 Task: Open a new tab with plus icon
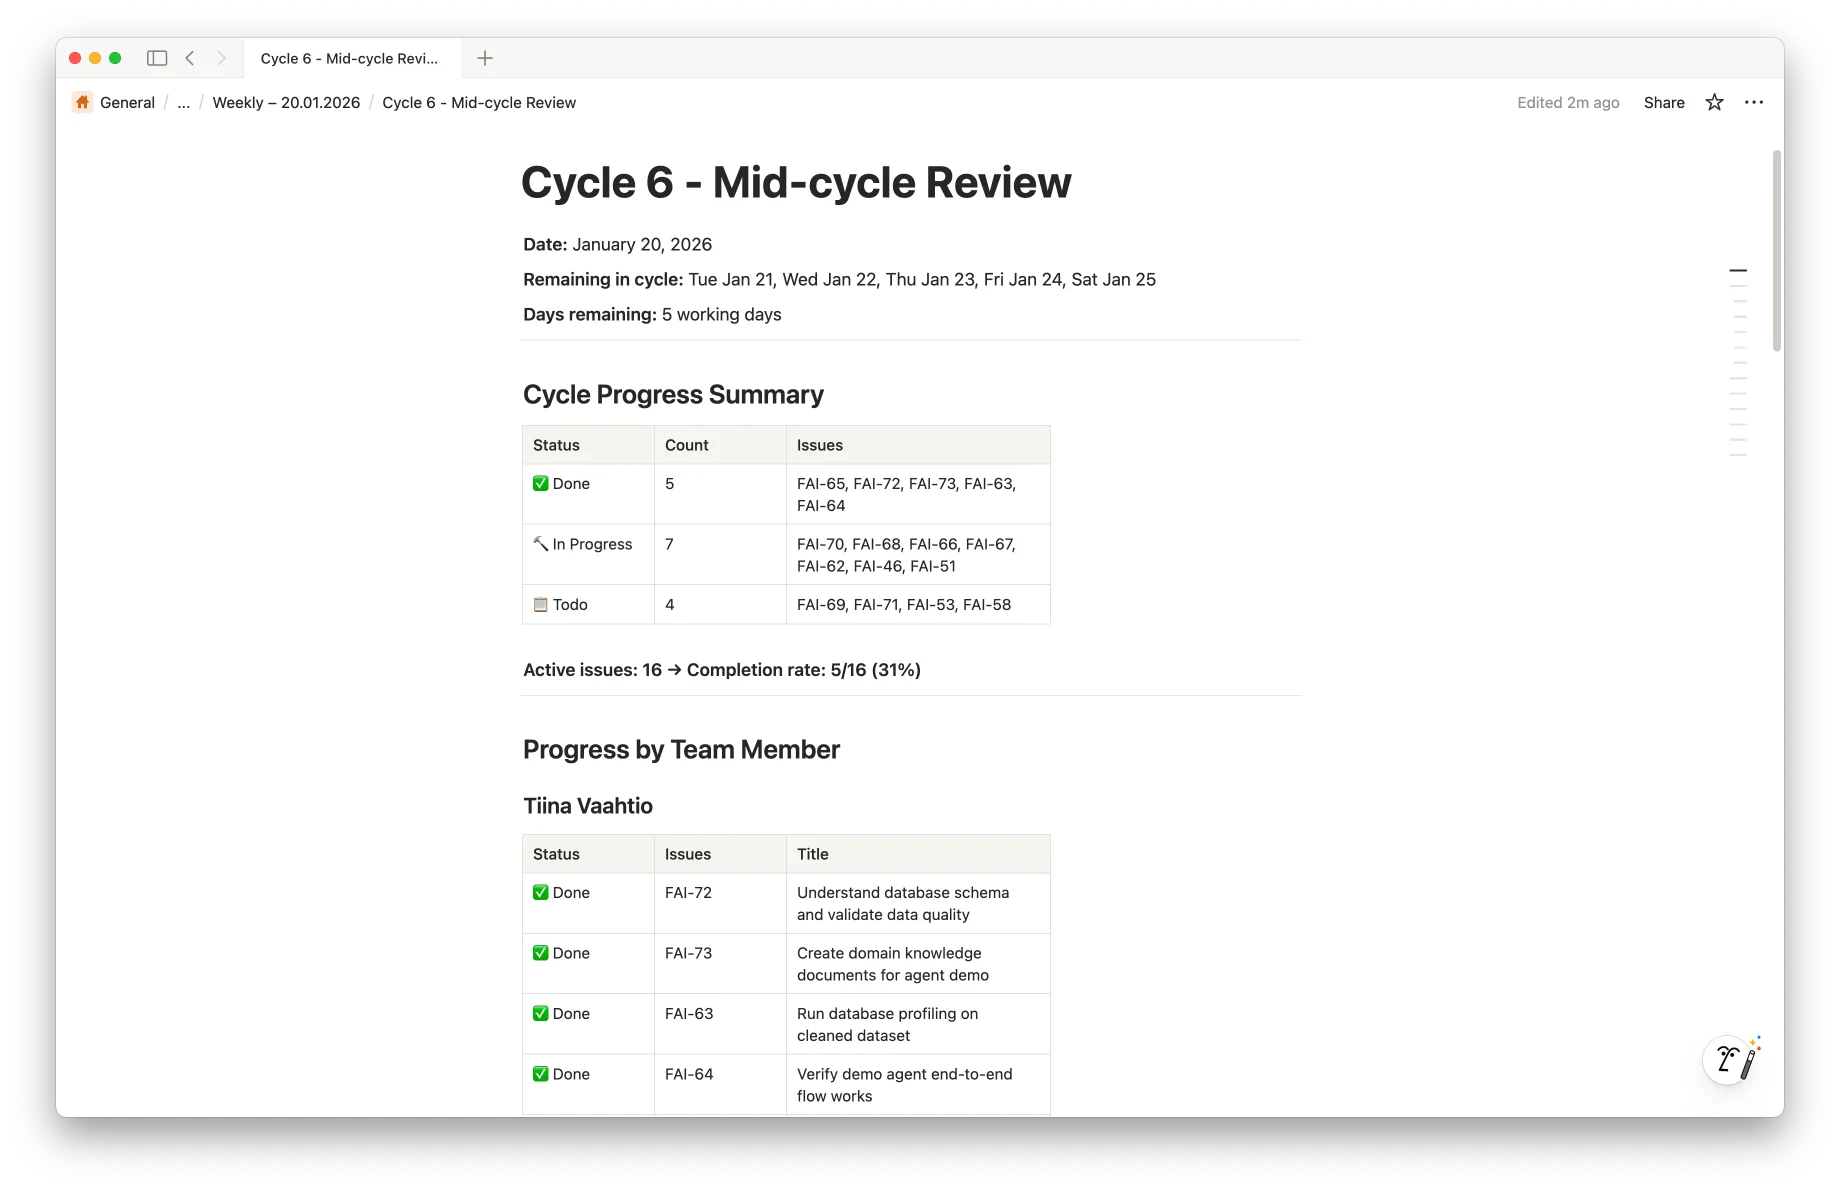pyautogui.click(x=485, y=58)
